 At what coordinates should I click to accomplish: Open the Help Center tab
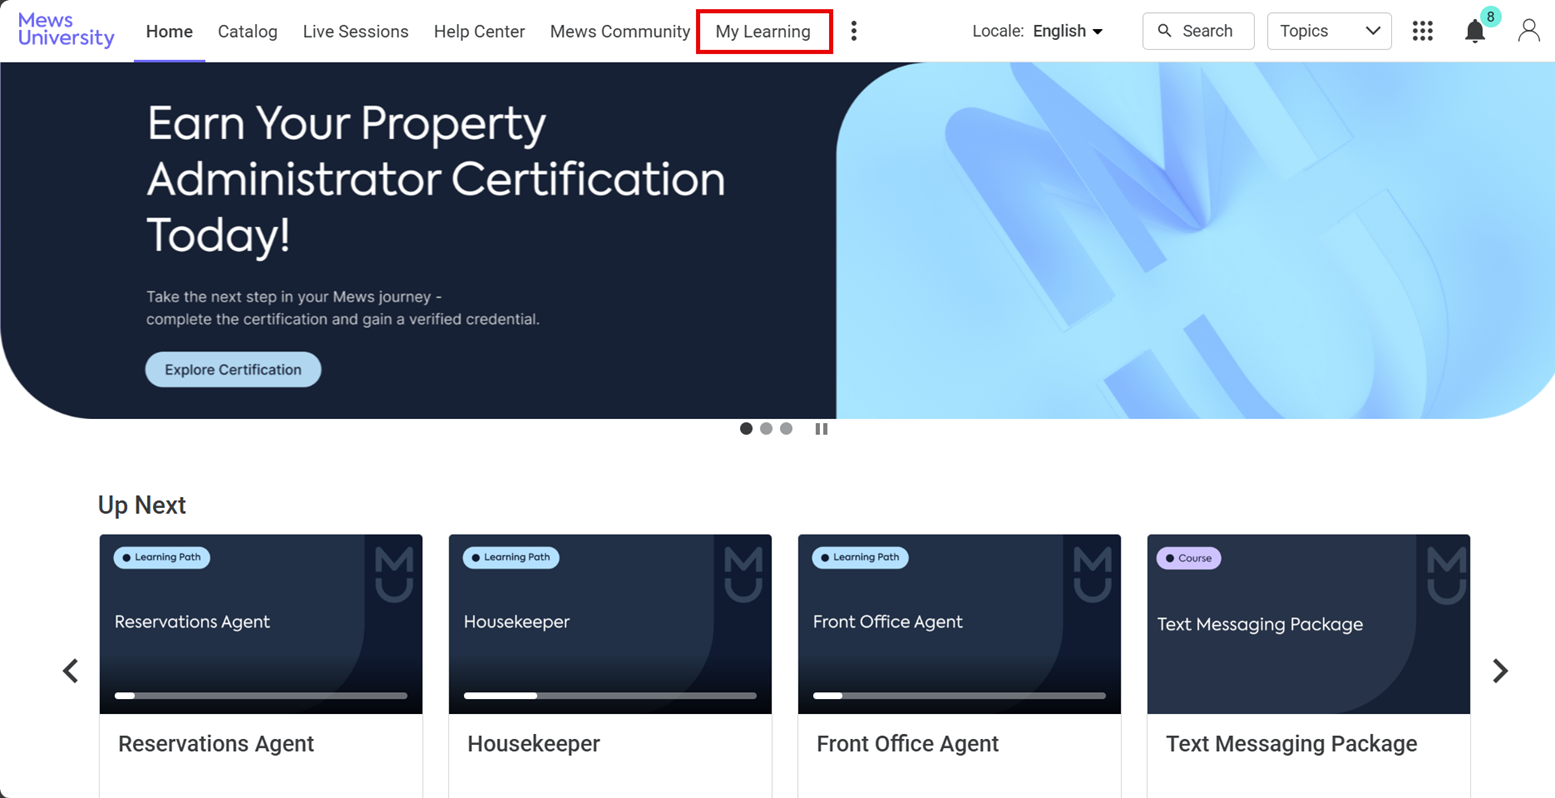(x=479, y=32)
